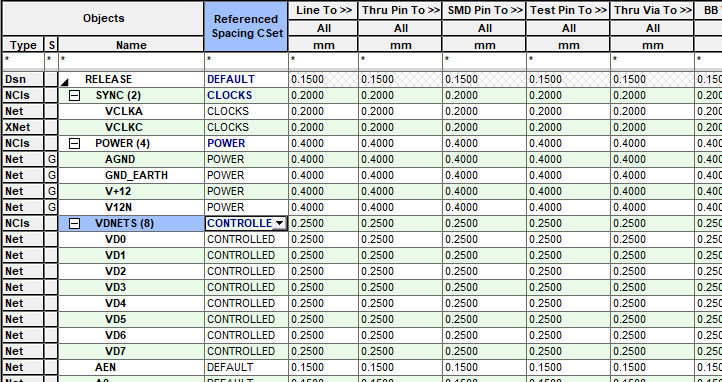Click the Line To value 0.2000 for SYNC

coord(323,96)
